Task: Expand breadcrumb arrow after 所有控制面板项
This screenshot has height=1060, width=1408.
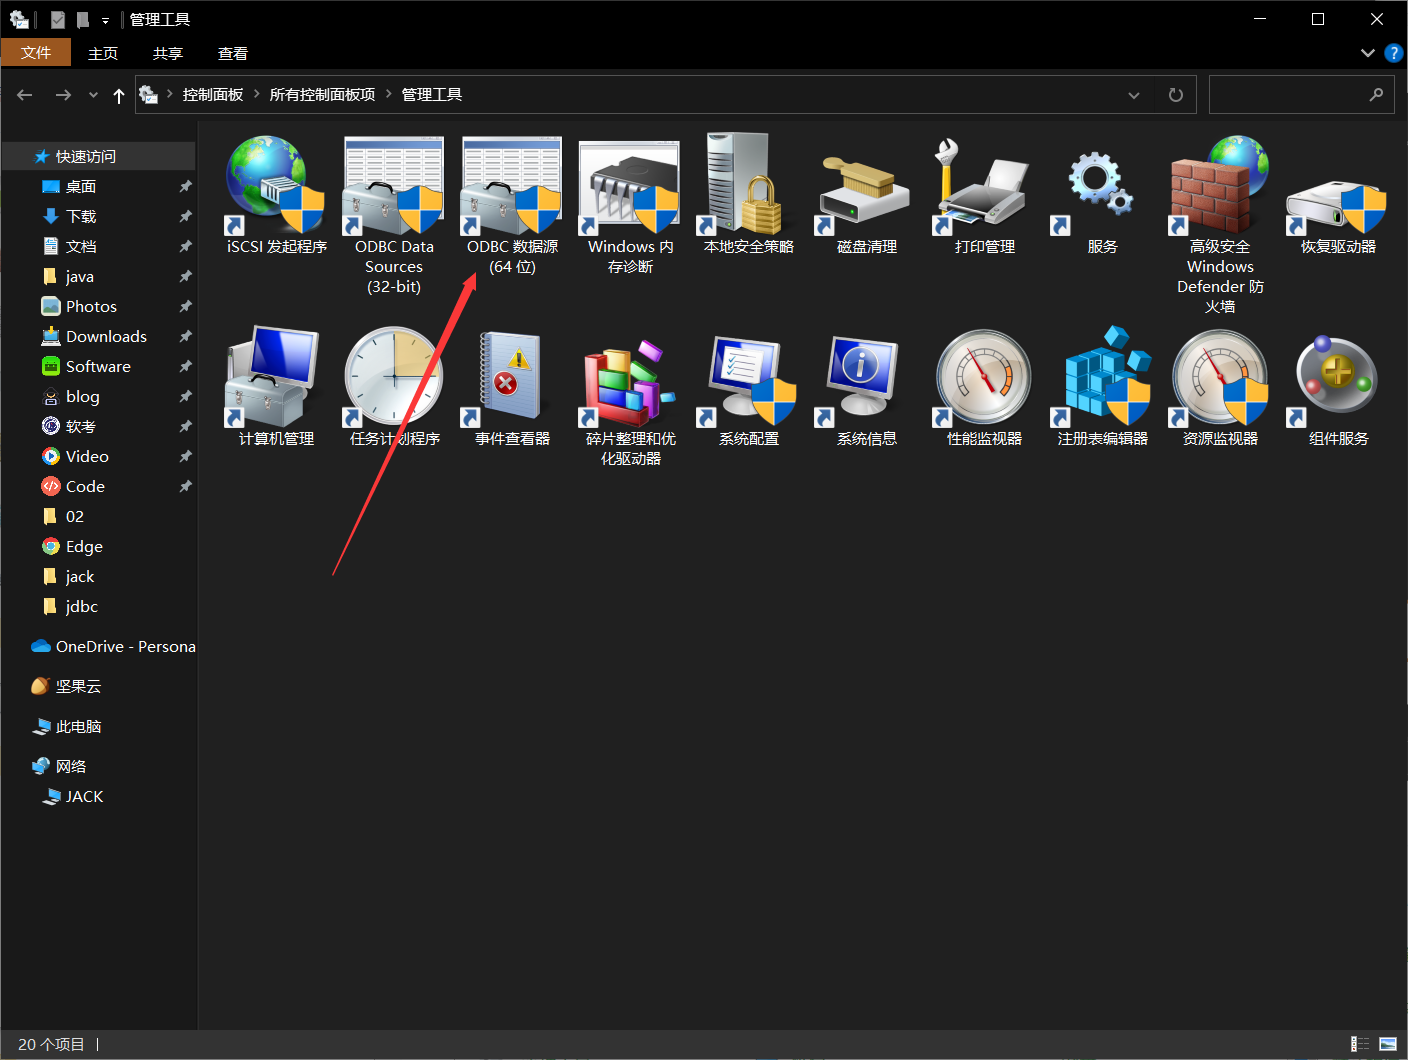Action: point(389,94)
